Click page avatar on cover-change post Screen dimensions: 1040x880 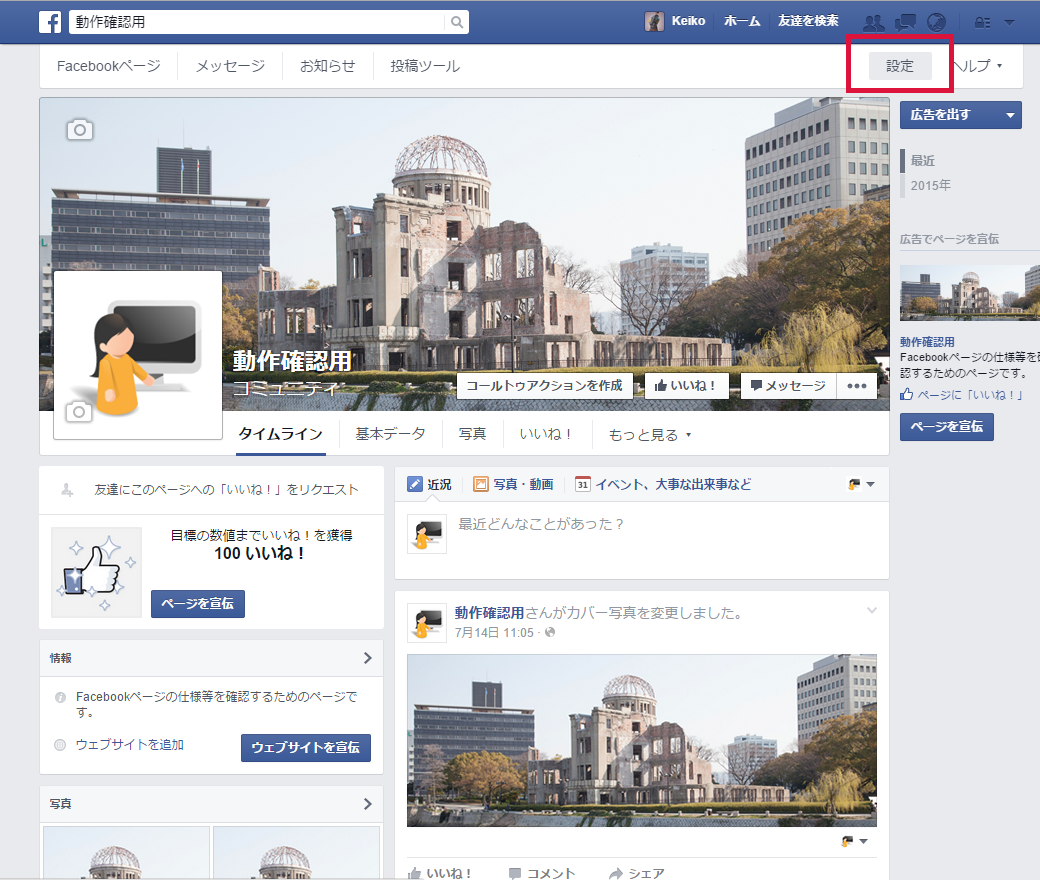[426, 623]
